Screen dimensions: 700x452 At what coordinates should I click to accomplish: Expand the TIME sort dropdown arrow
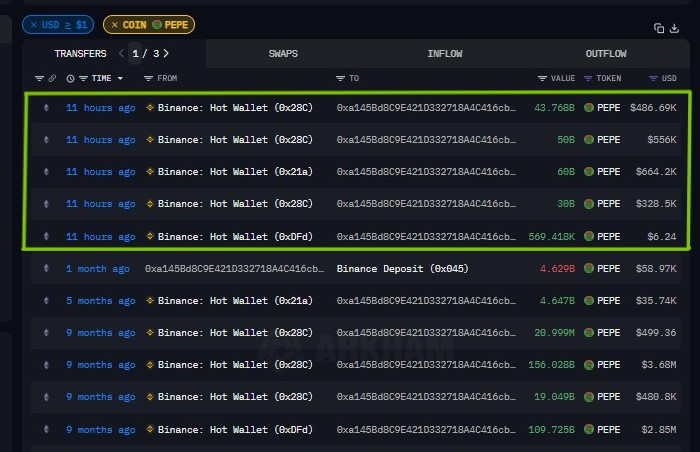pos(120,78)
